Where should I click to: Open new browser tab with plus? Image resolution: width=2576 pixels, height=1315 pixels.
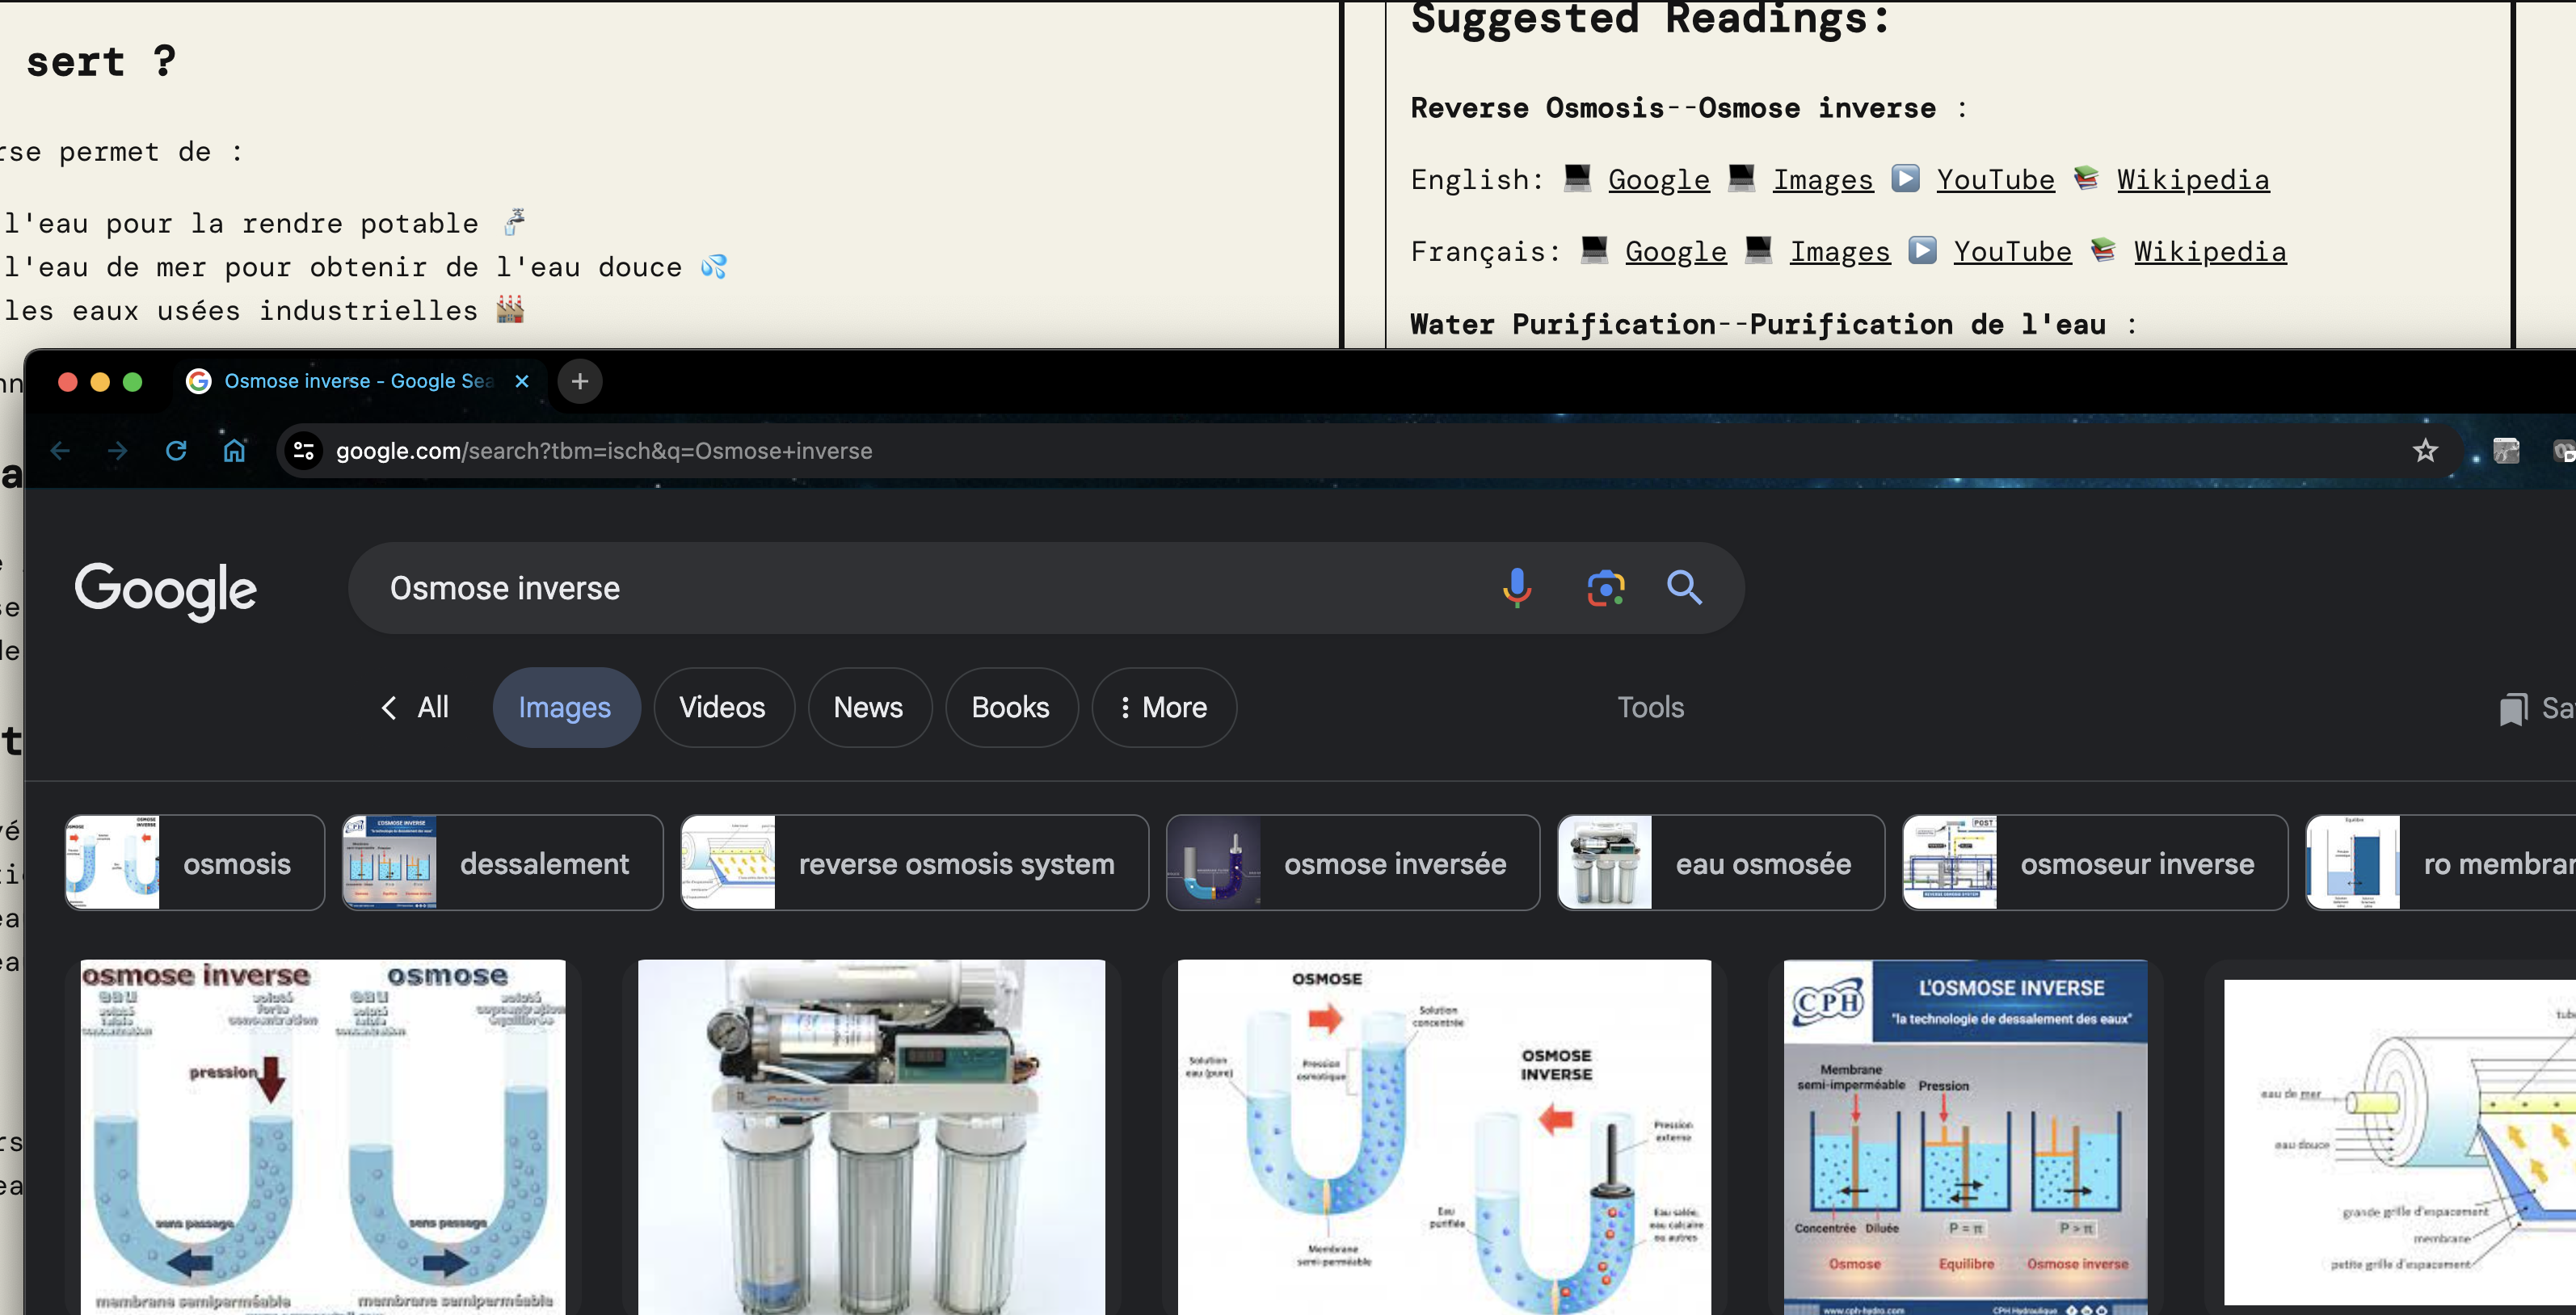(x=579, y=381)
